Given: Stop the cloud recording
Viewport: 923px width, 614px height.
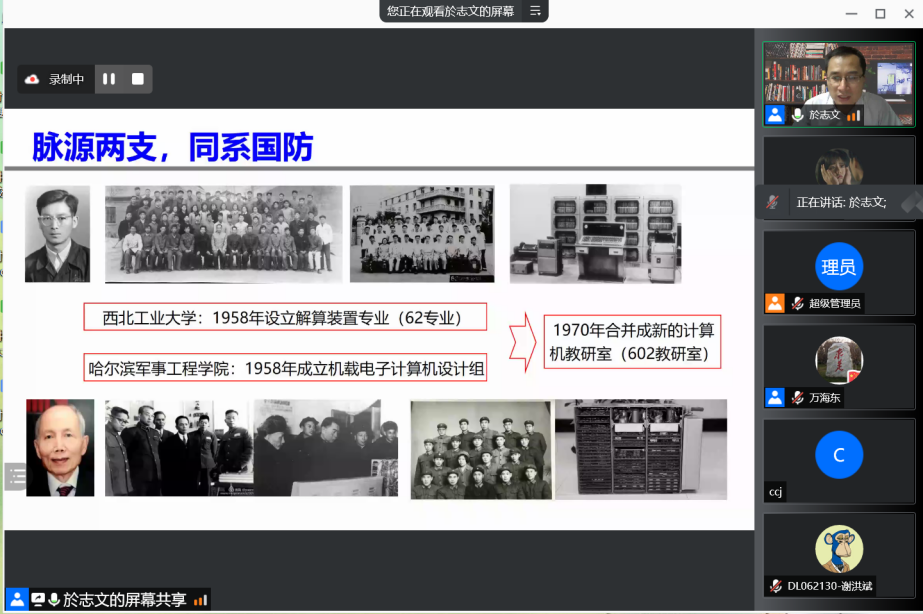Looking at the screenshot, I should [138, 79].
